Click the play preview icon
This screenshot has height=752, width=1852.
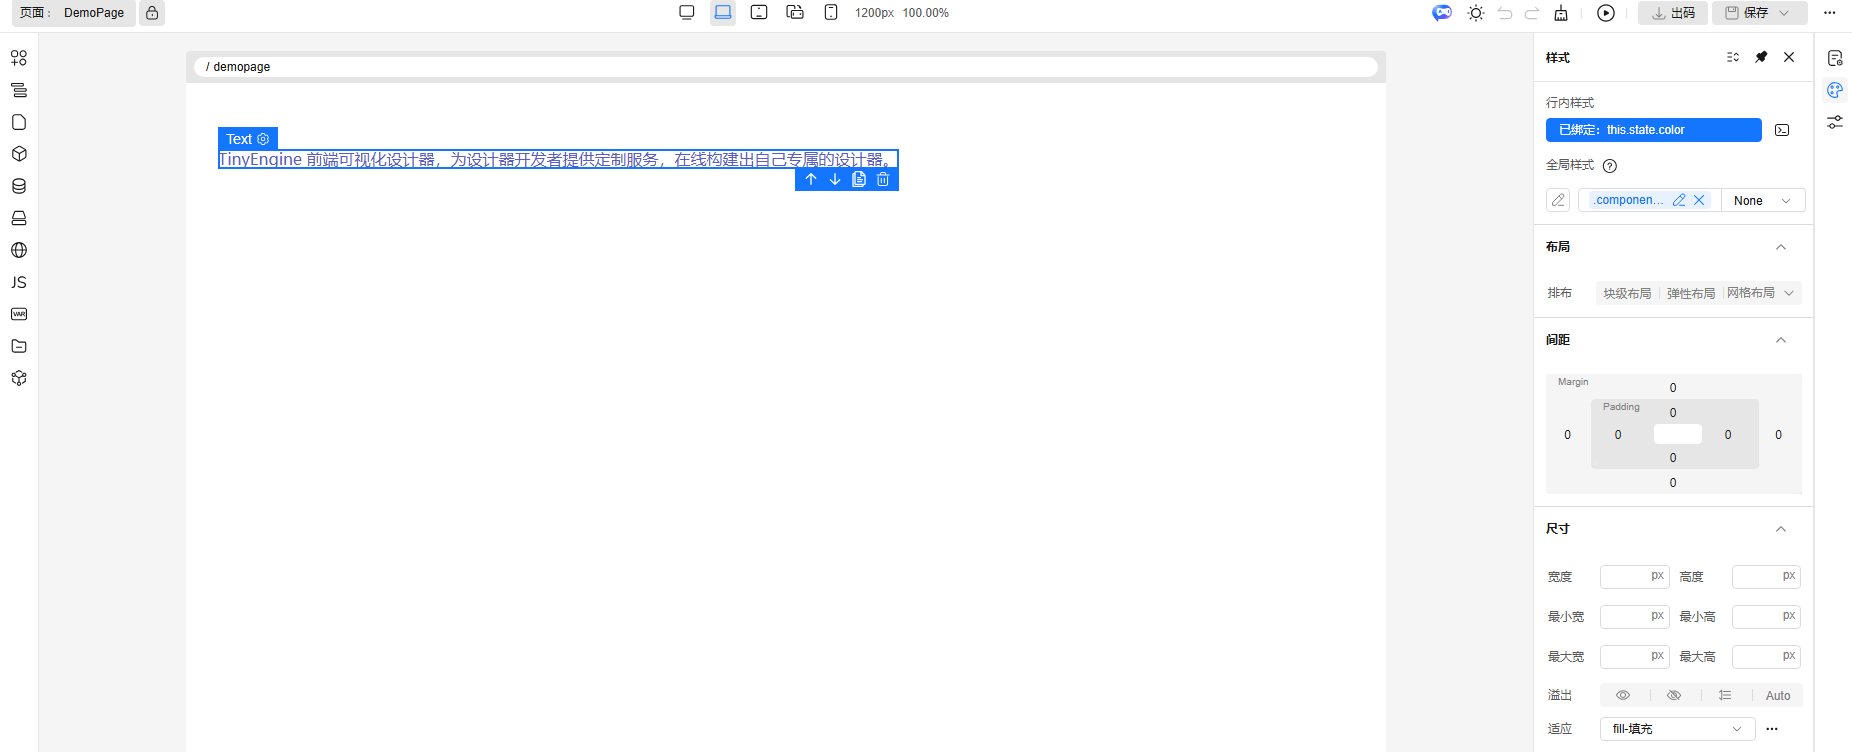click(1606, 13)
